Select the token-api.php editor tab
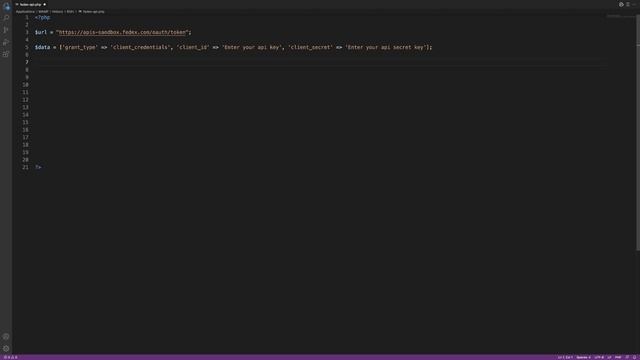This screenshot has height=360, width=640. [31, 4]
